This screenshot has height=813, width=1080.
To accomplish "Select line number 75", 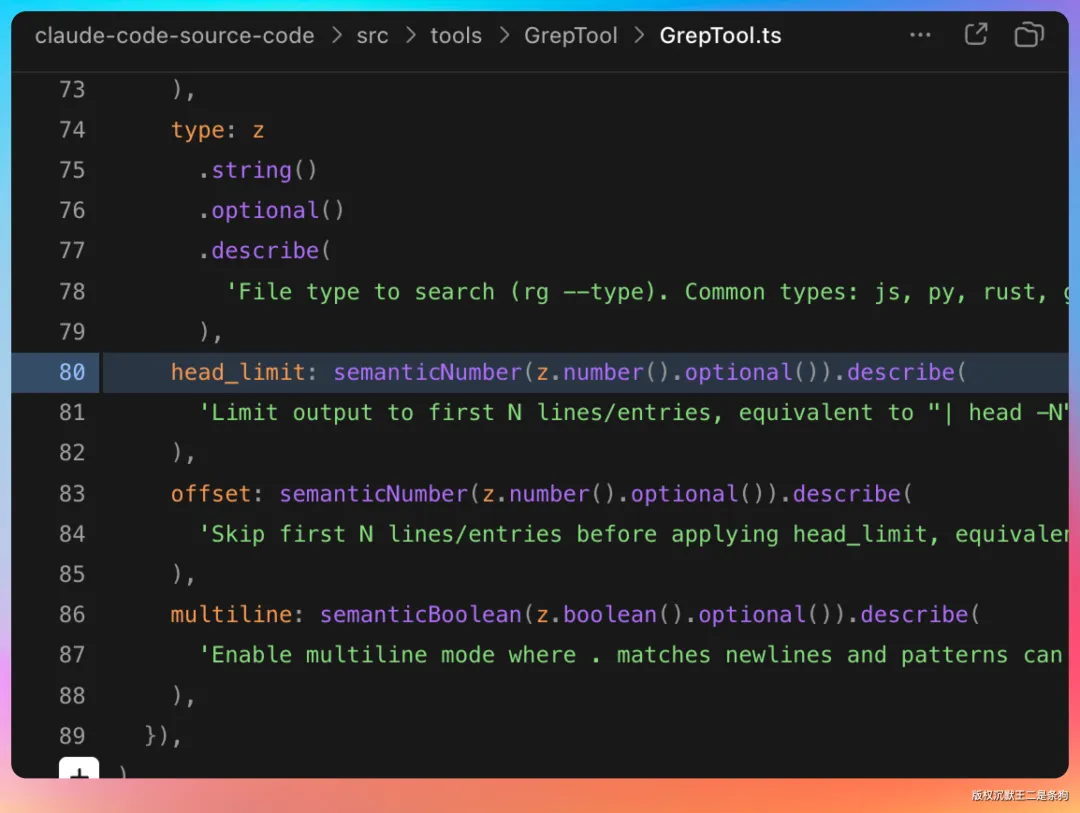I will pos(72,170).
